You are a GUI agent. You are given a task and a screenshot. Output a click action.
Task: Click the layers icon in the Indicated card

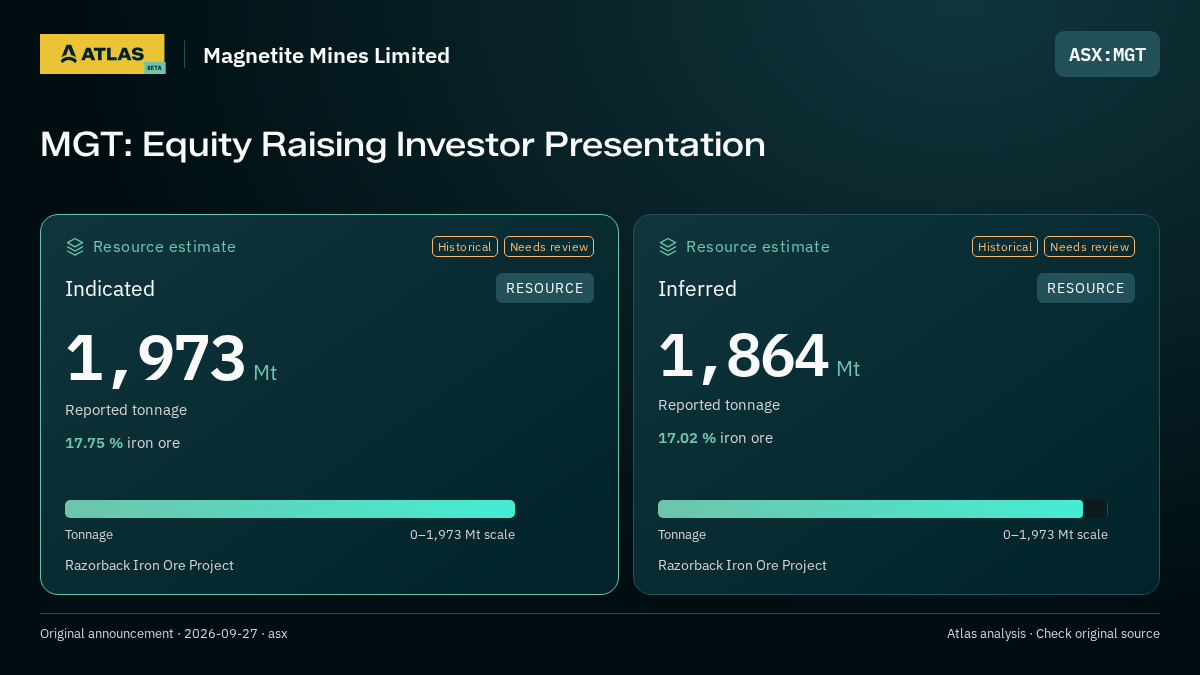75,246
